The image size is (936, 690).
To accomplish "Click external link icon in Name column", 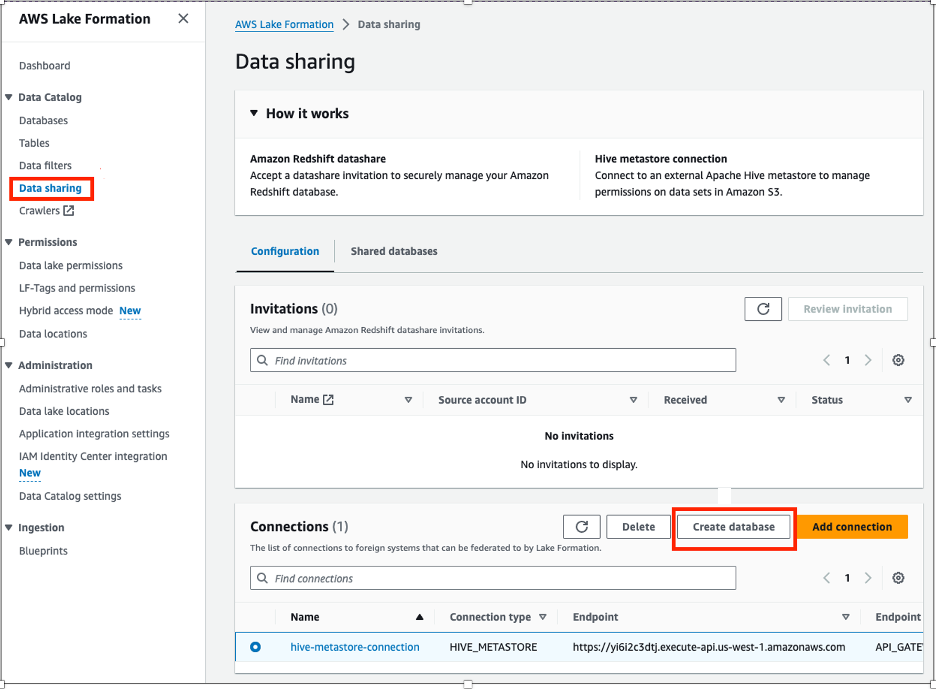I will [328, 399].
